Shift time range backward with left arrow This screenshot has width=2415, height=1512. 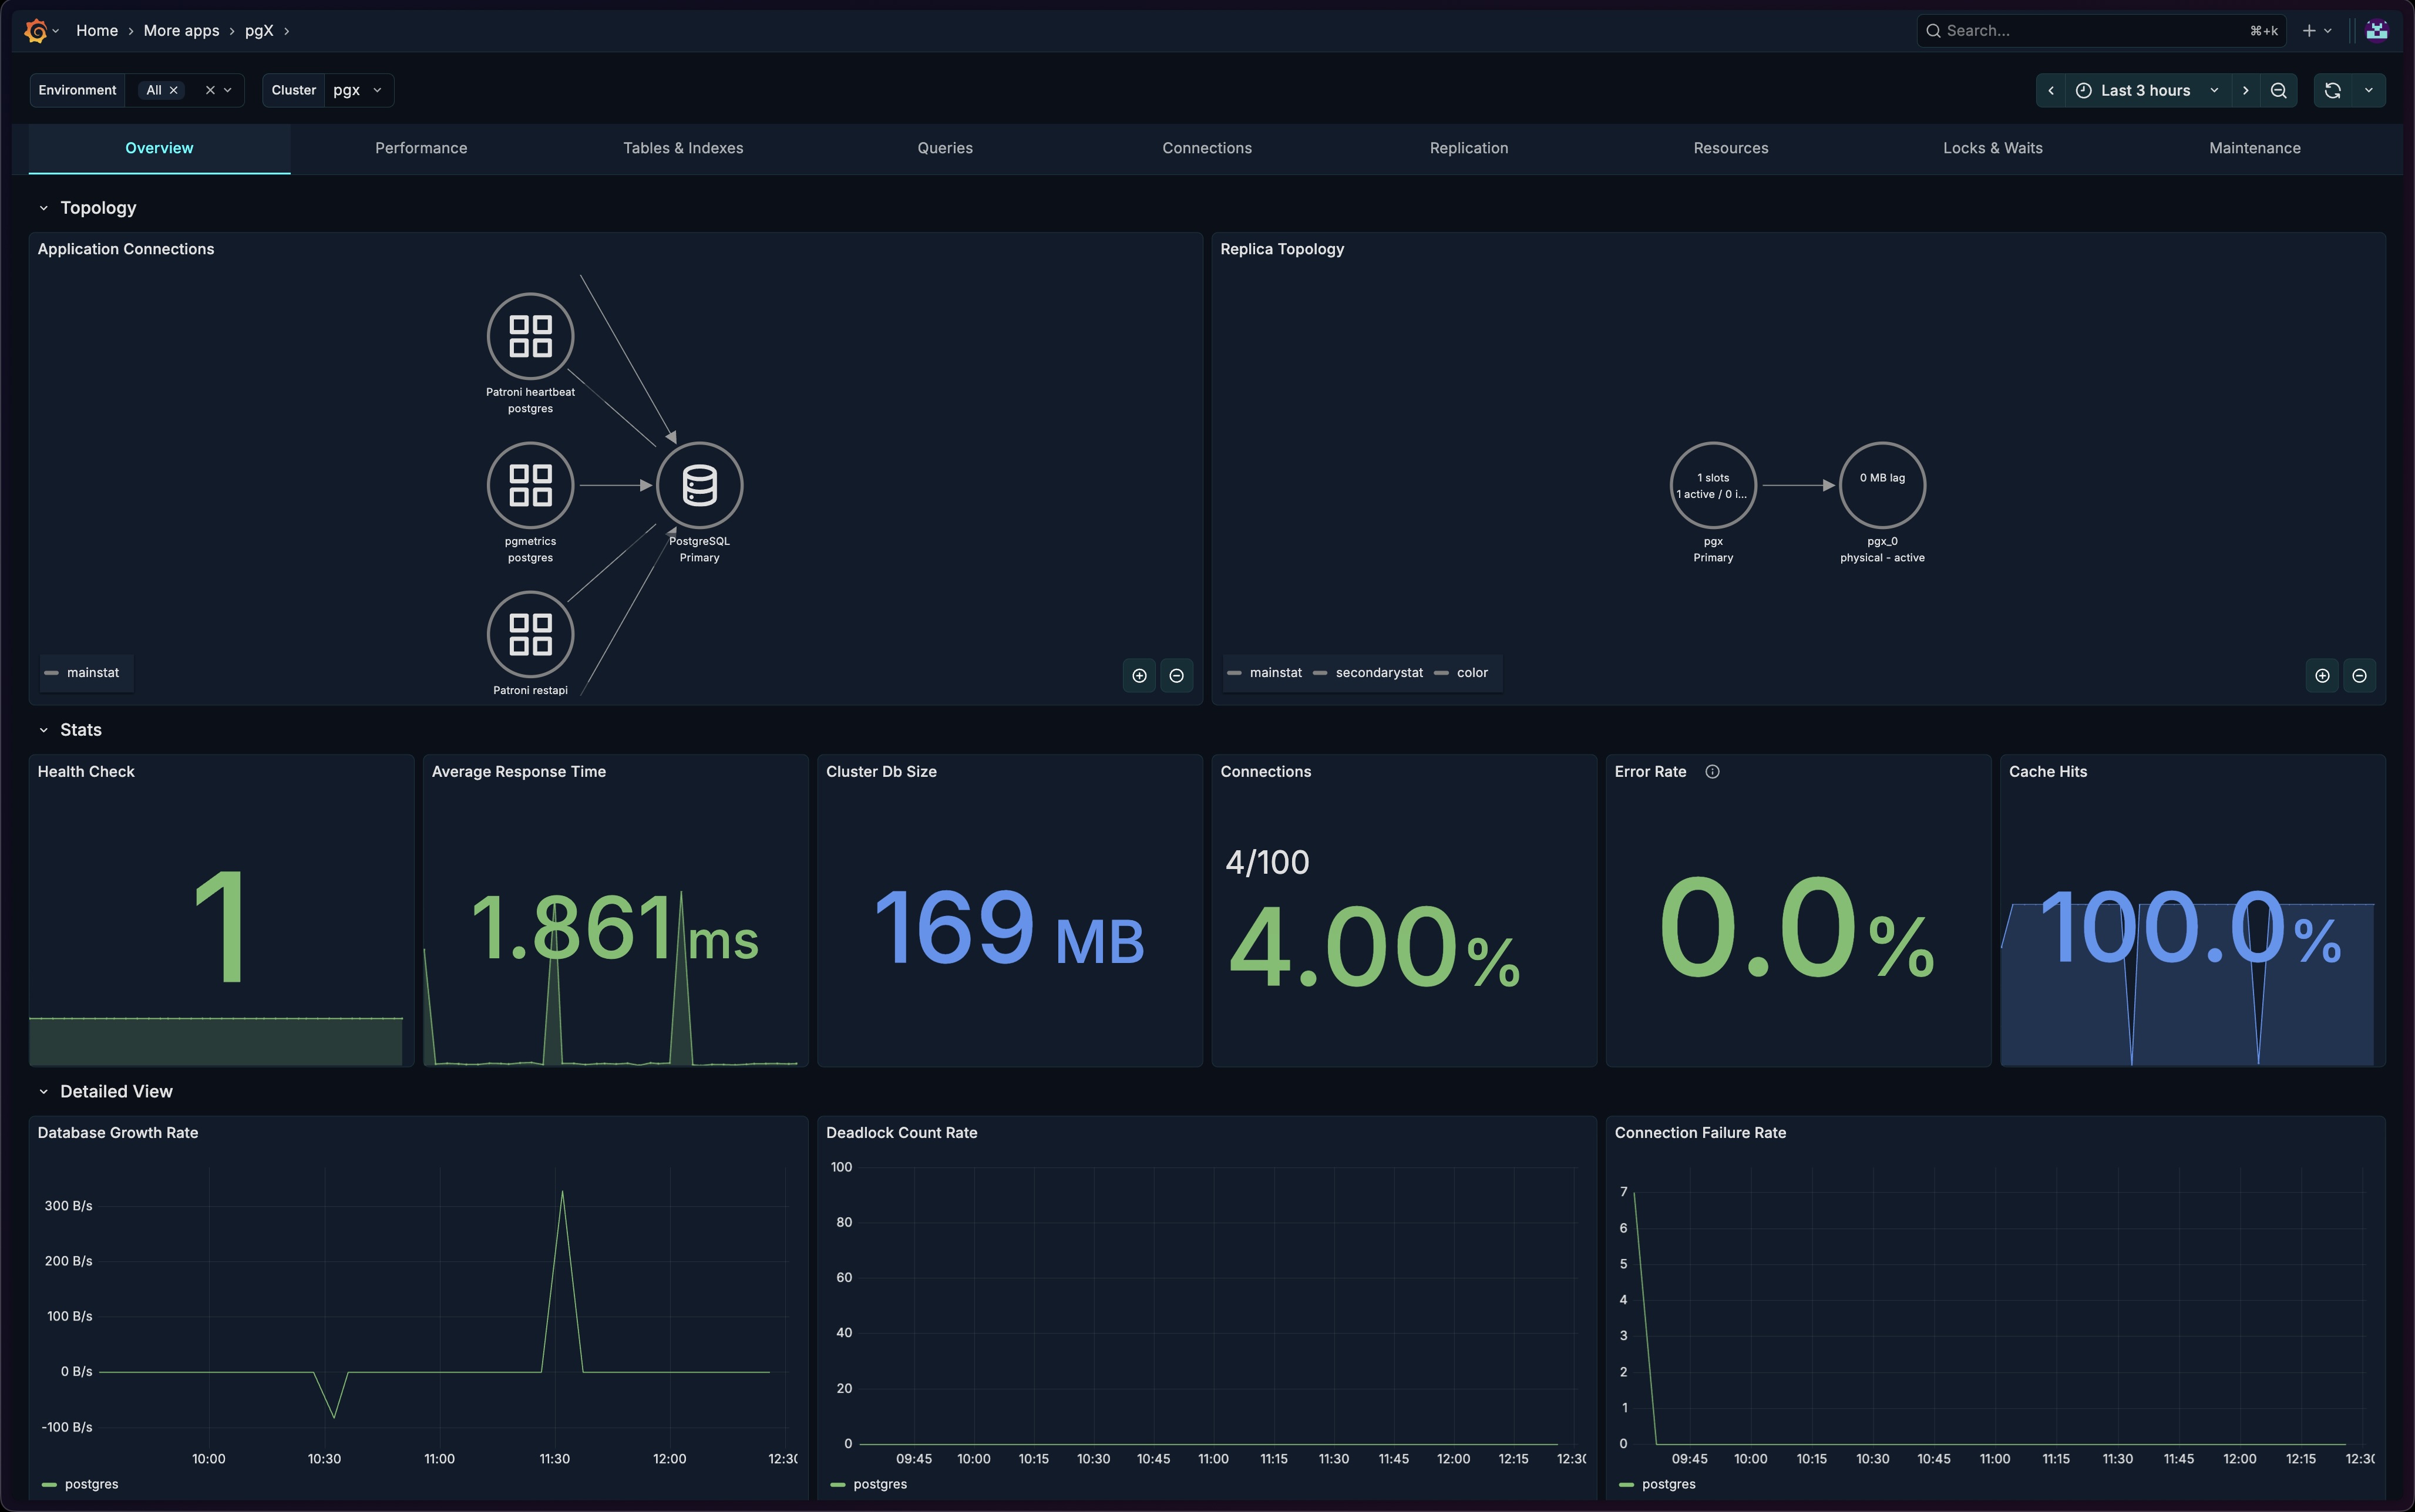[2051, 90]
